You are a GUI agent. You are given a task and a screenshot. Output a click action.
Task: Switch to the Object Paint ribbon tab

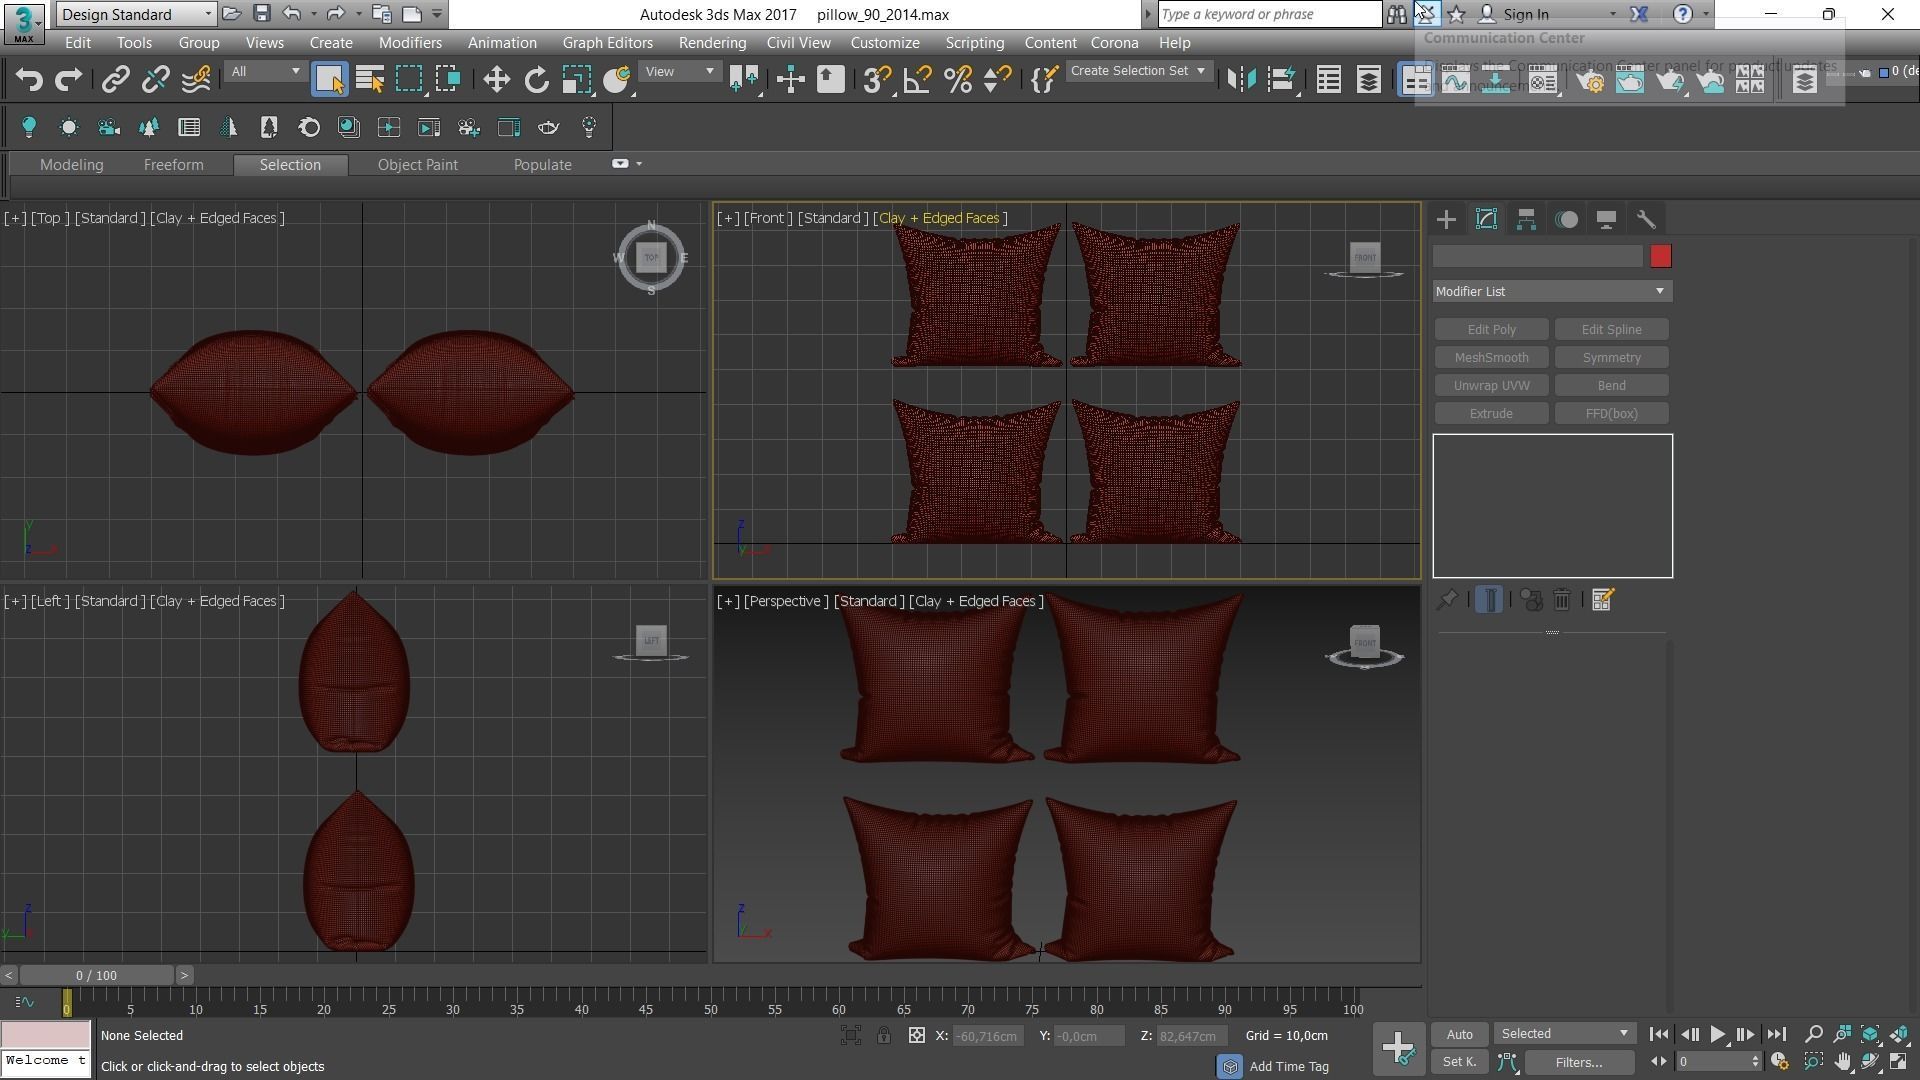click(417, 165)
